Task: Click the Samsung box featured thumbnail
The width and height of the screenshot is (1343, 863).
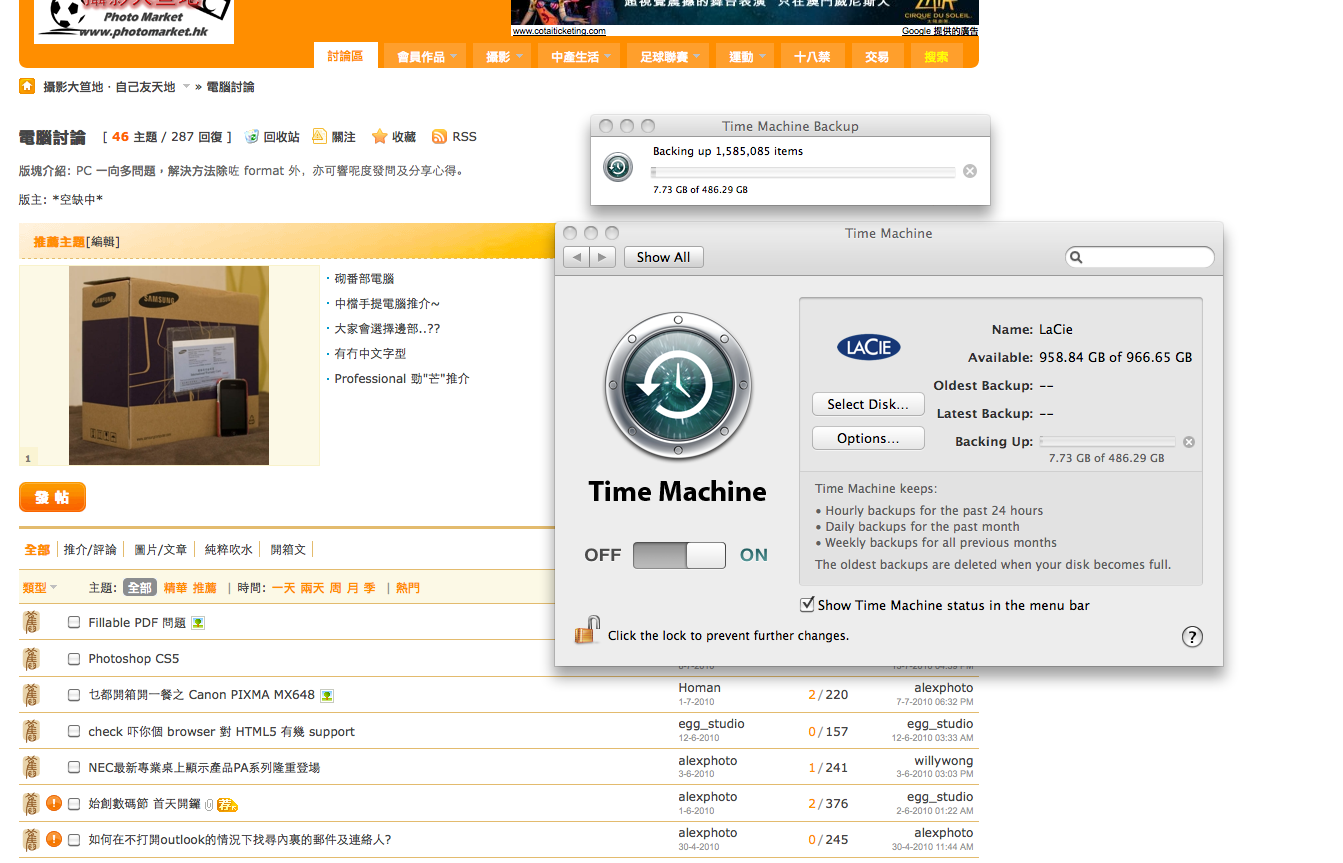Action: coord(169,365)
